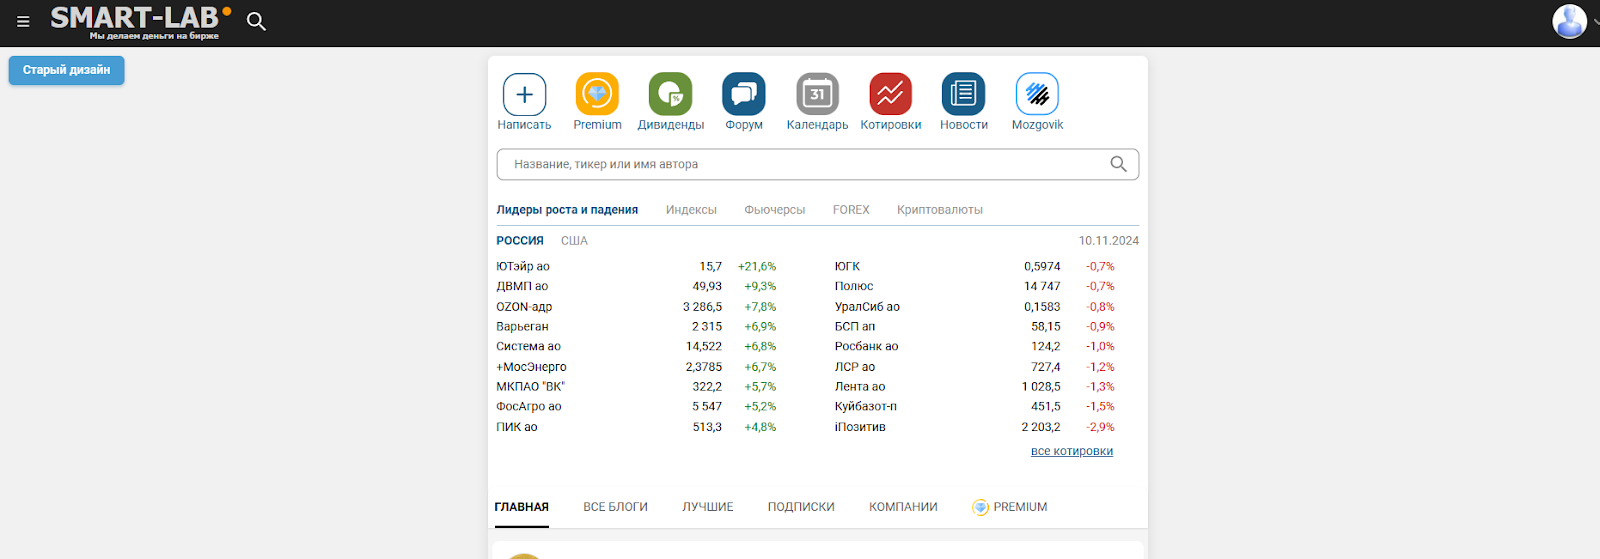This screenshot has width=1600, height=559.
Task: Open the Система ао quote
Action: pyautogui.click(x=528, y=347)
